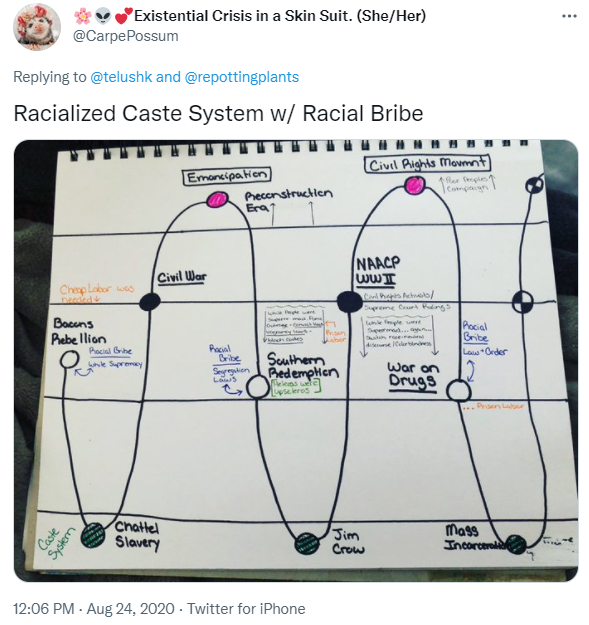Open the Aug 24, 2020 timestamp
Image resolution: width=589 pixels, height=625 pixels.
130,609
